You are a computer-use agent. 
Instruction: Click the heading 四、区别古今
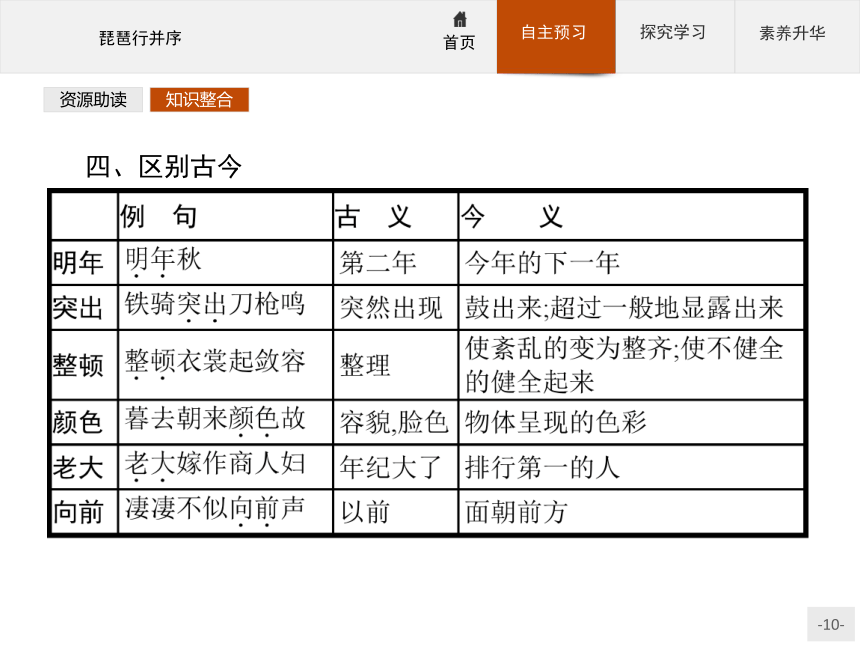(163, 166)
